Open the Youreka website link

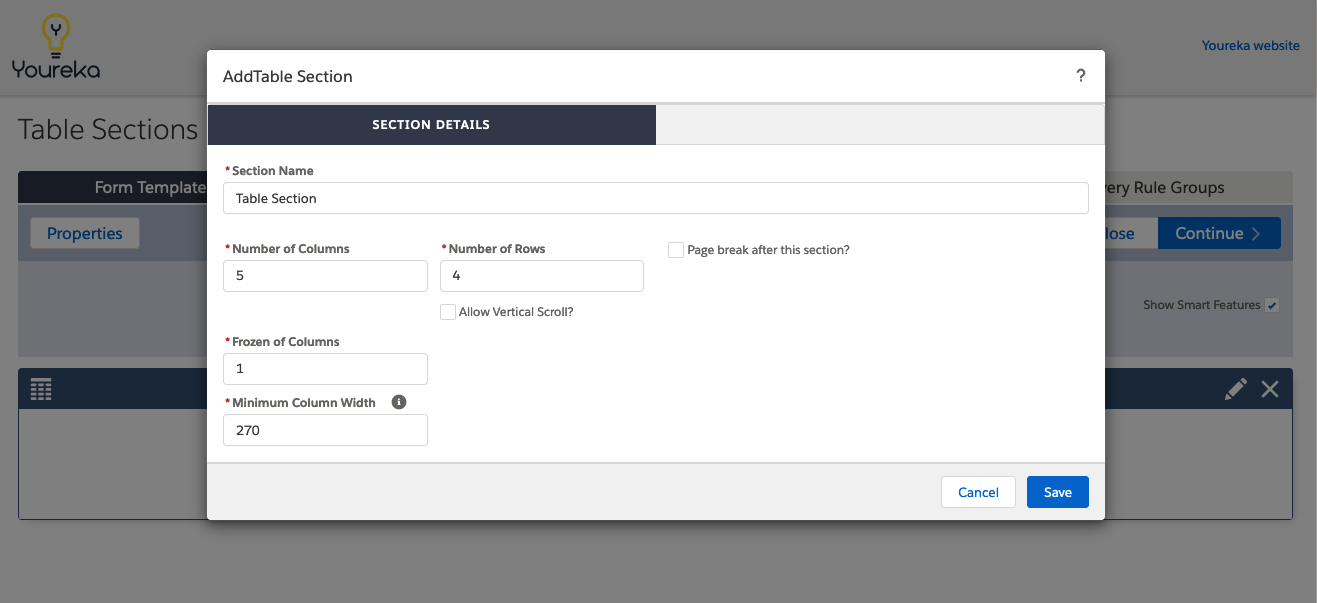[x=1250, y=45]
